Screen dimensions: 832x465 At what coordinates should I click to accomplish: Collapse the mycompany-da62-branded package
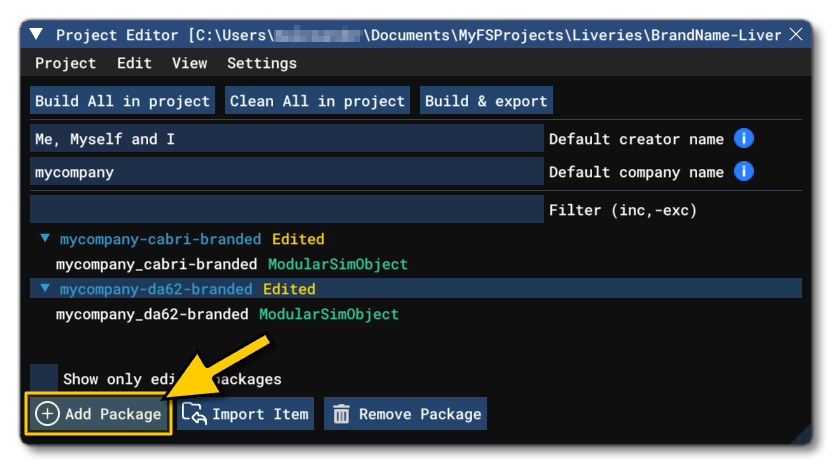pos(45,289)
